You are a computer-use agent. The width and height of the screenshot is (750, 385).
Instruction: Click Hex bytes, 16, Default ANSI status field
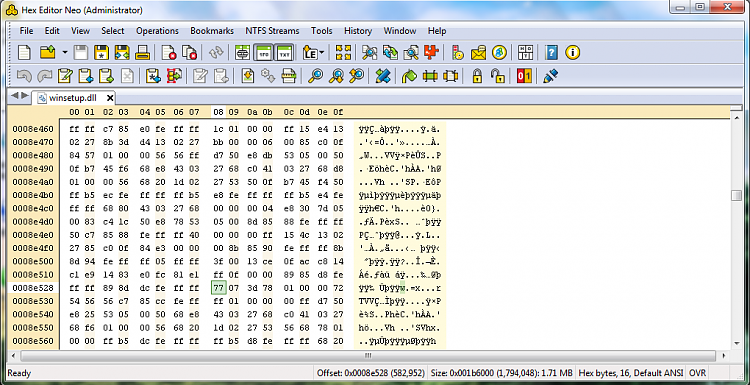click(631, 373)
